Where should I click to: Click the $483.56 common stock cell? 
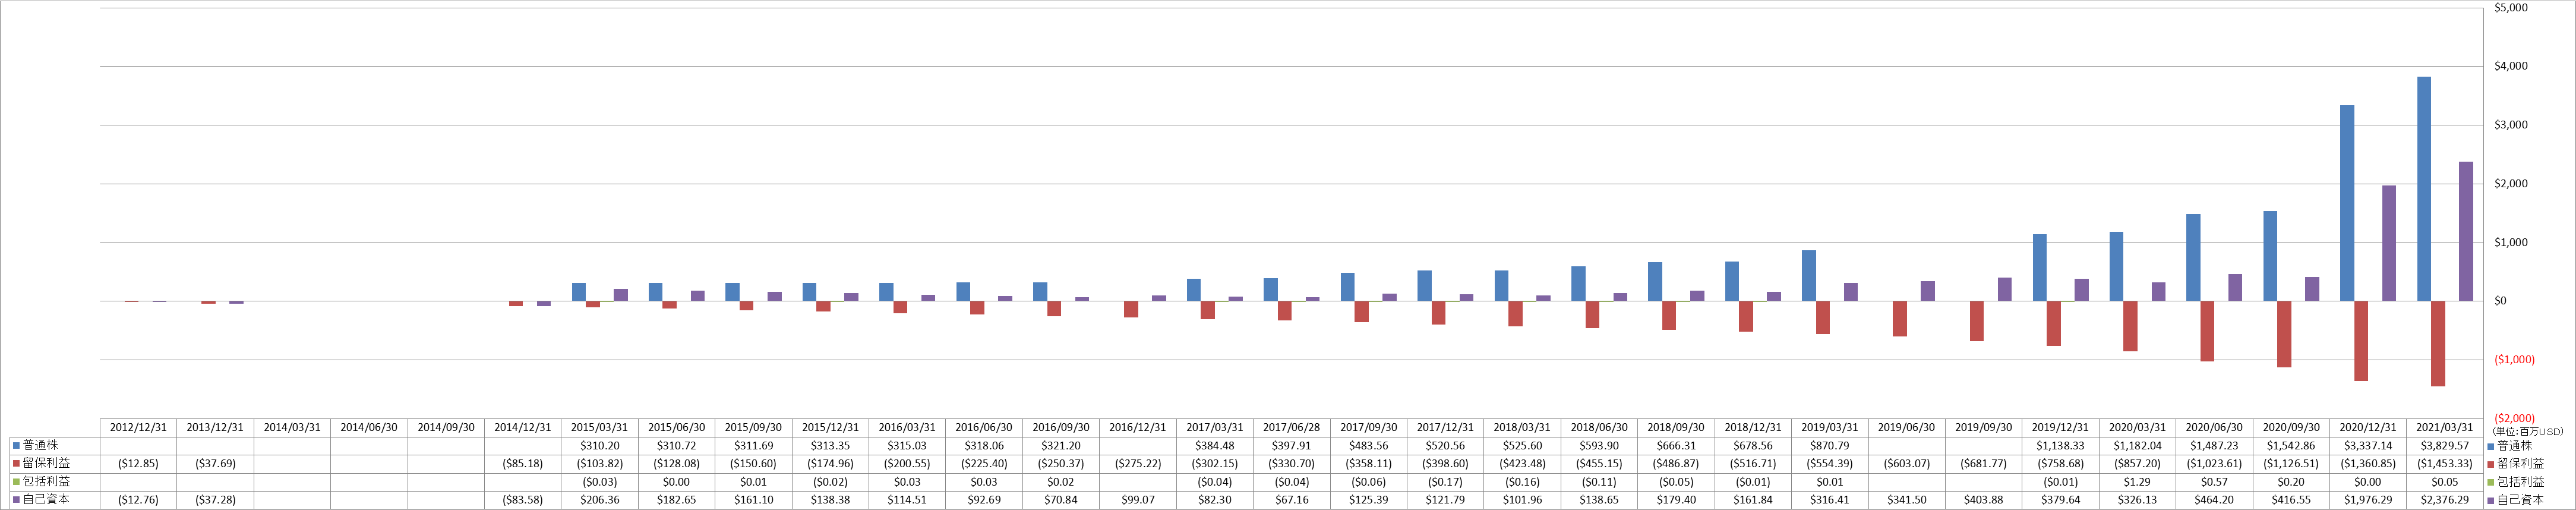coord(1368,446)
